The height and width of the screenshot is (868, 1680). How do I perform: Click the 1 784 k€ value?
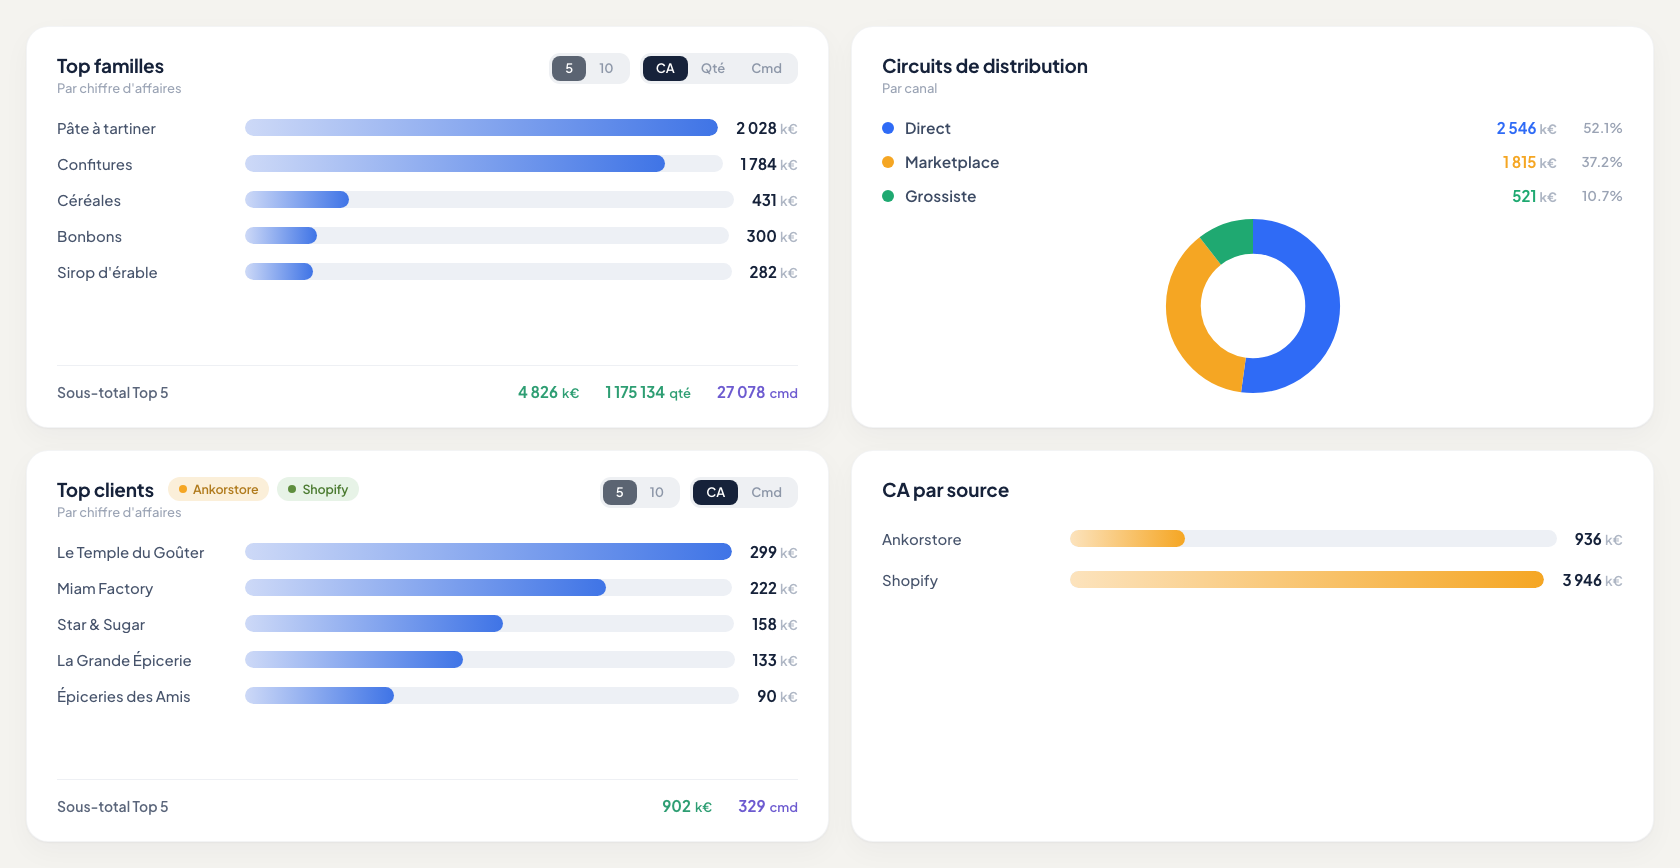(769, 164)
